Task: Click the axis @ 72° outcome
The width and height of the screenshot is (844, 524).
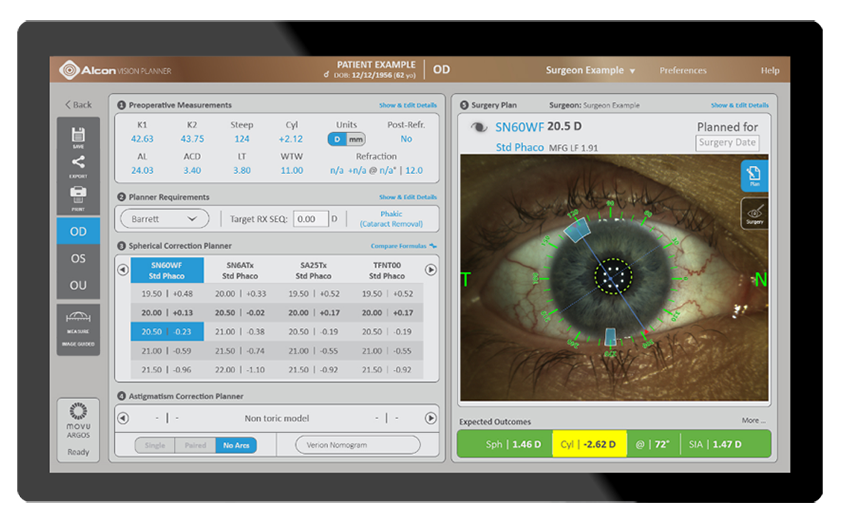Action: coord(652,444)
